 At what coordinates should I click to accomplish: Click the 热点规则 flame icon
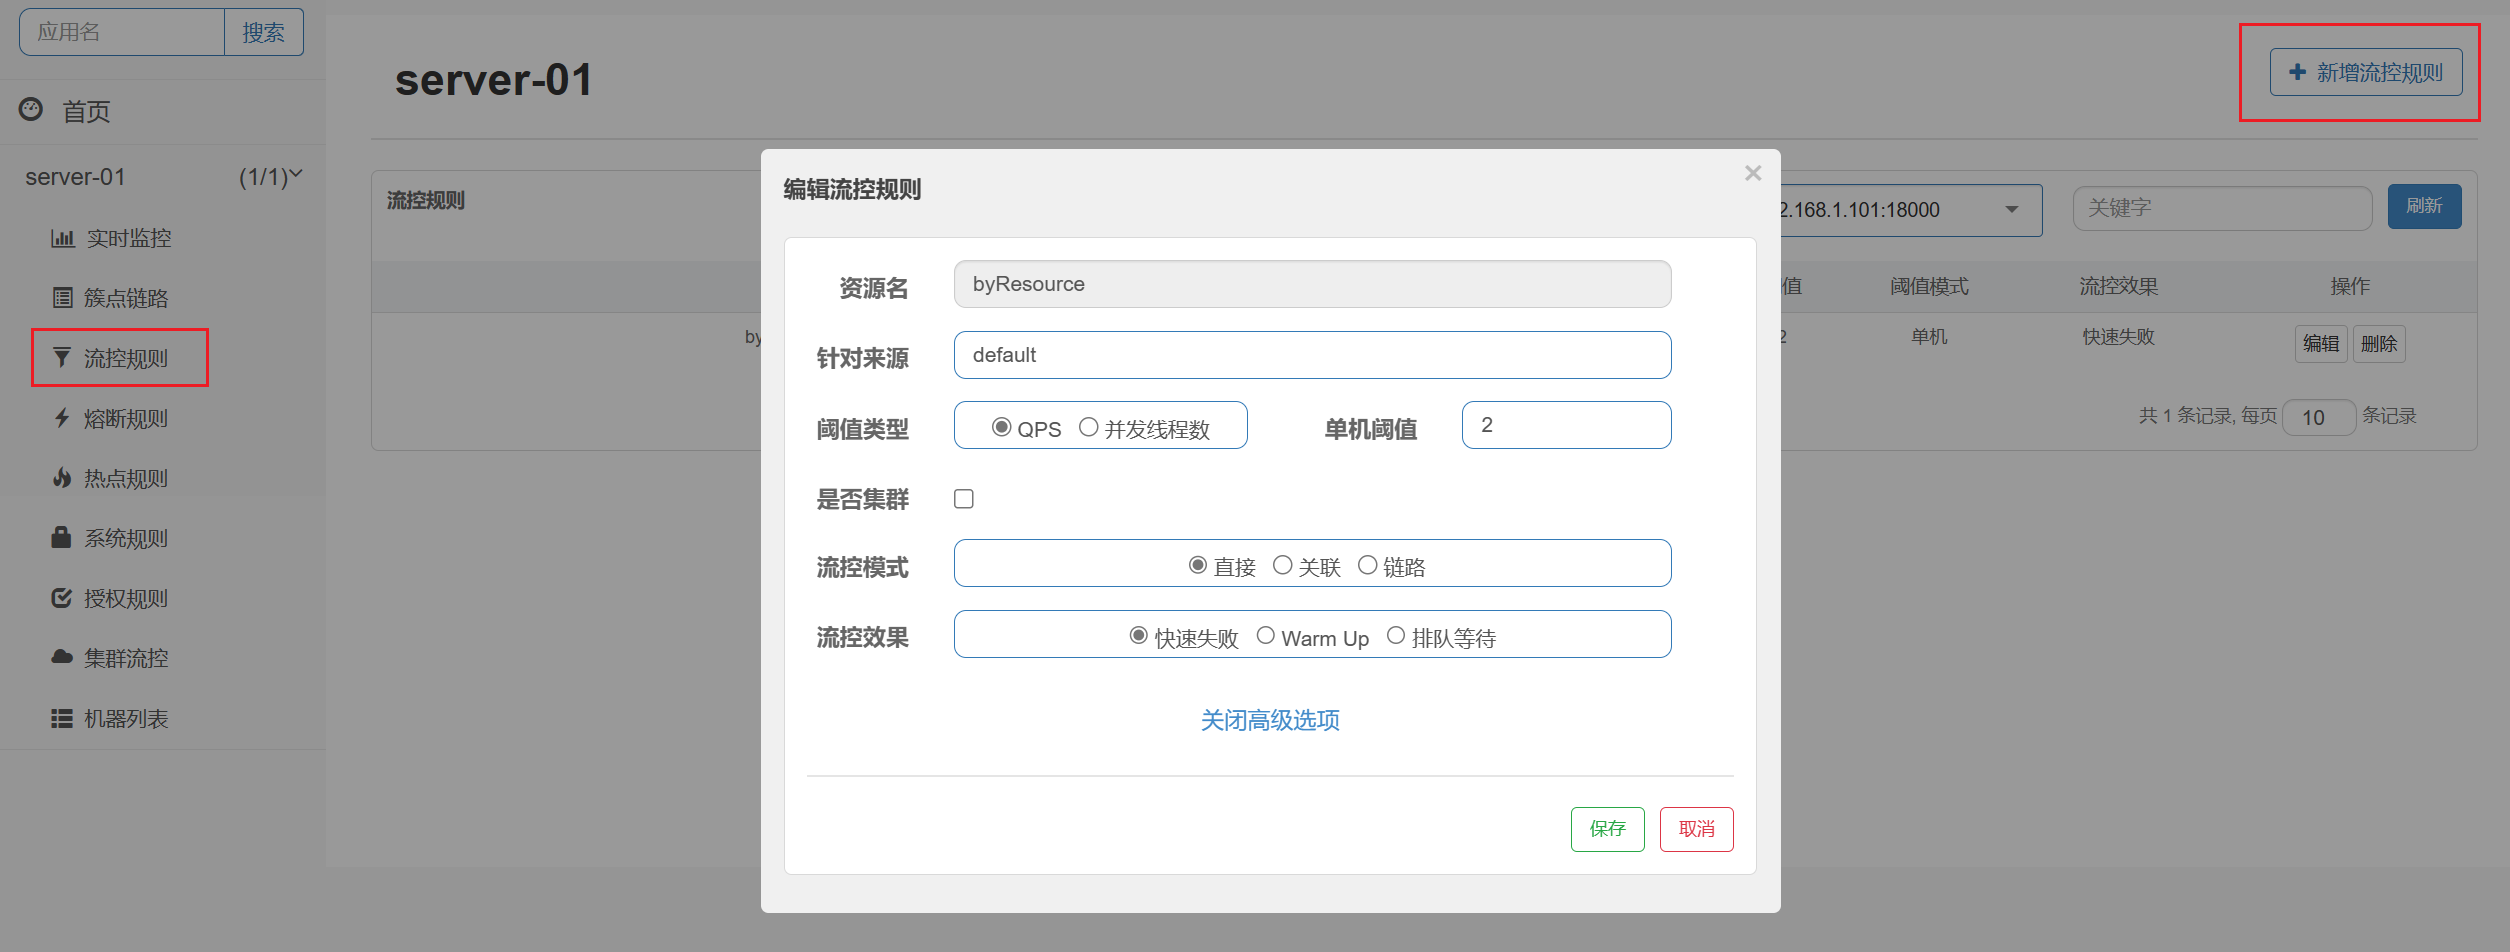[62, 478]
